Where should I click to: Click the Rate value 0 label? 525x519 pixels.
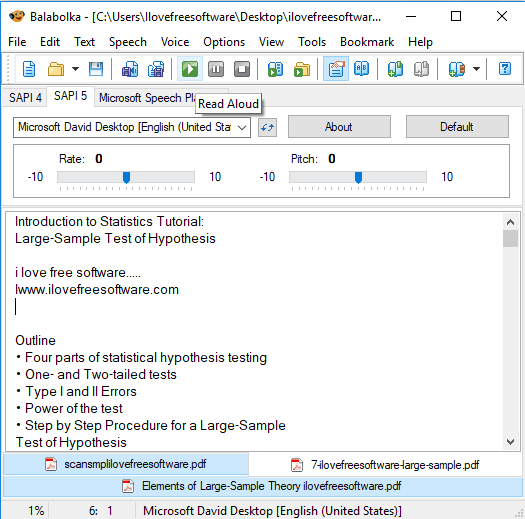99,158
